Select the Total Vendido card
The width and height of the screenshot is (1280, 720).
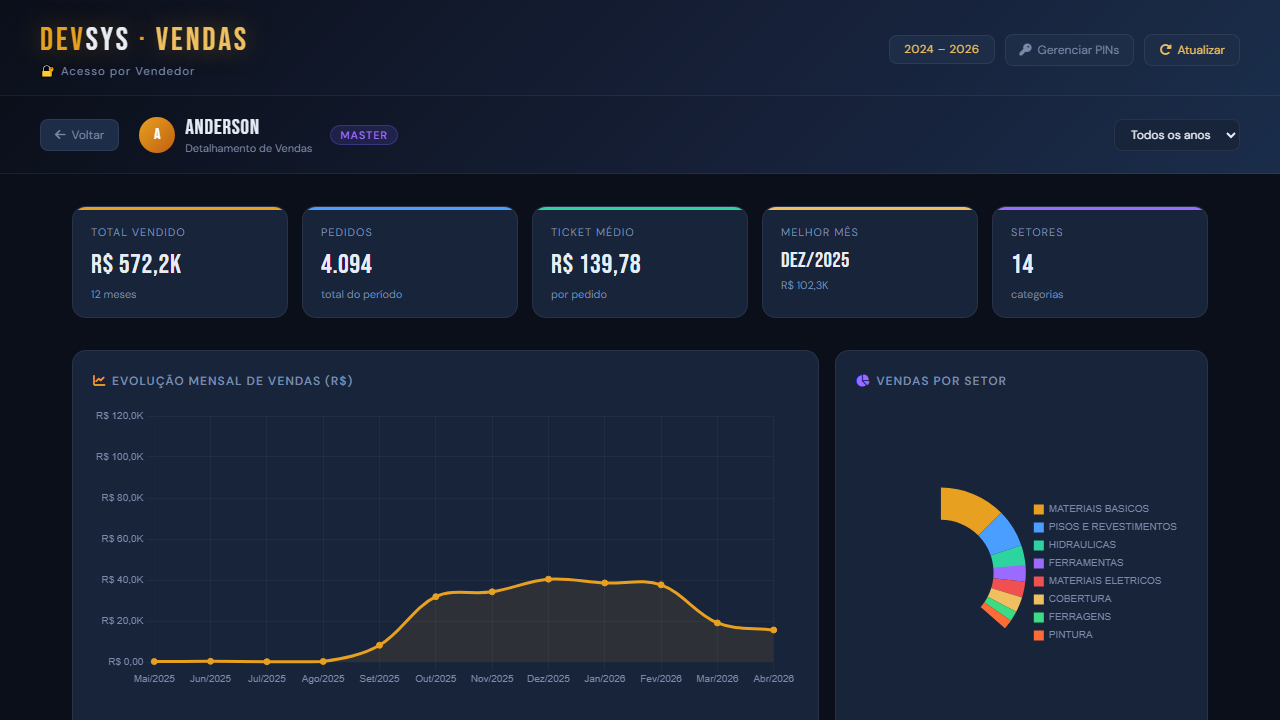pos(180,262)
